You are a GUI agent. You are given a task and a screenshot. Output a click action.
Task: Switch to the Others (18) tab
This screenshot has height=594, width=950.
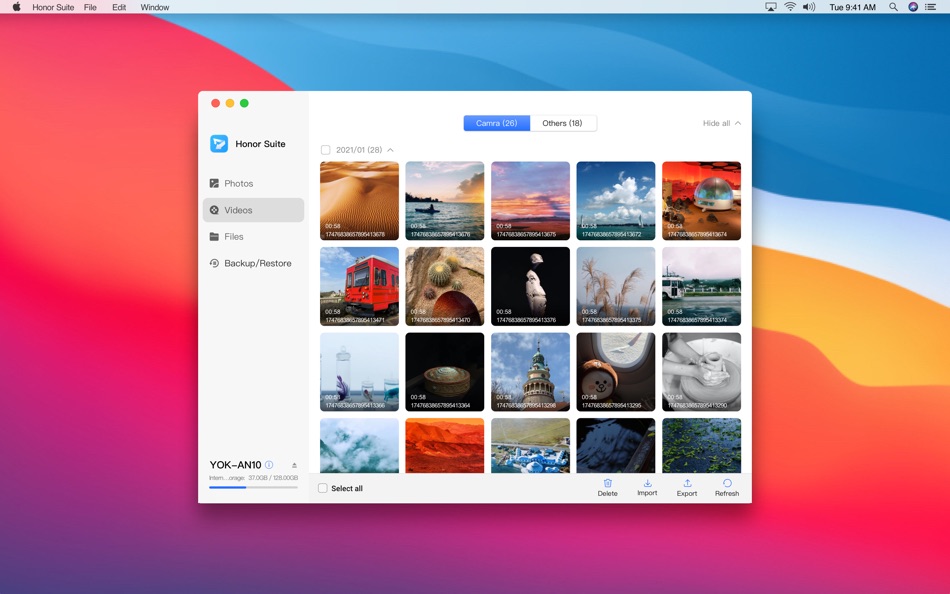pos(563,123)
